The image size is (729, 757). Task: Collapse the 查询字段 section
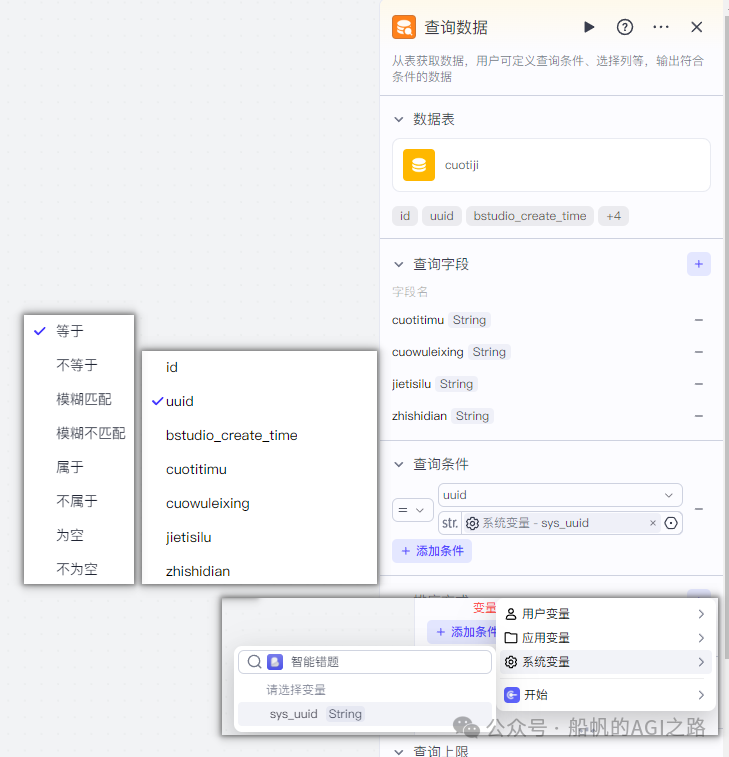[399, 264]
